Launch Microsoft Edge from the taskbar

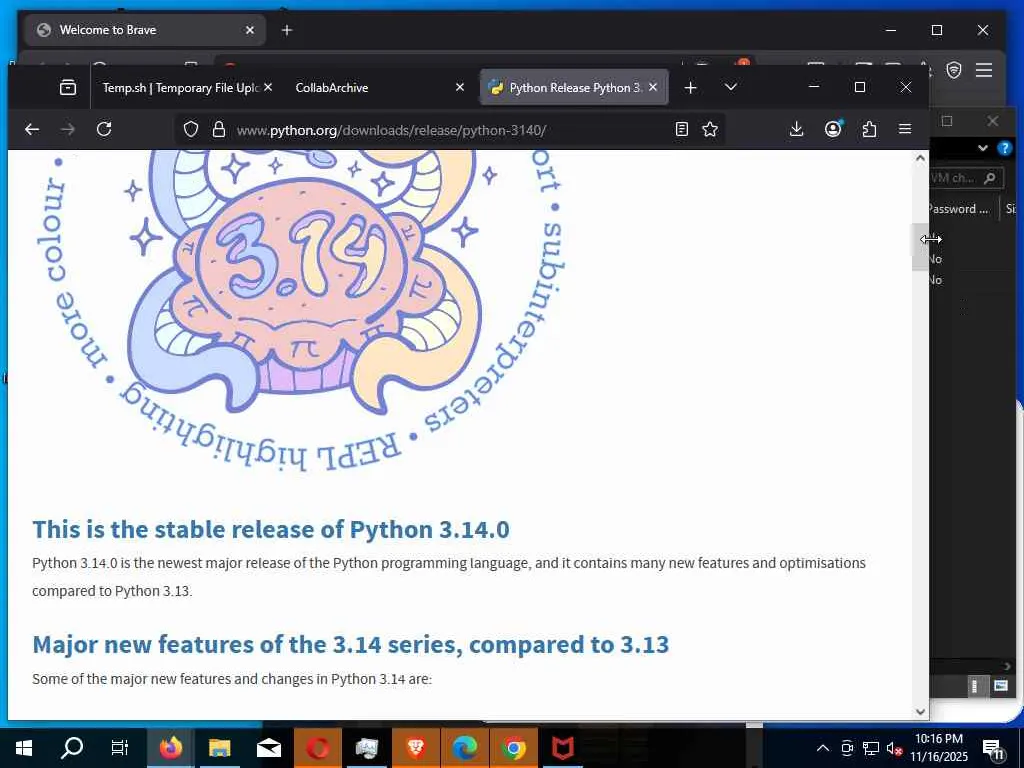point(464,748)
